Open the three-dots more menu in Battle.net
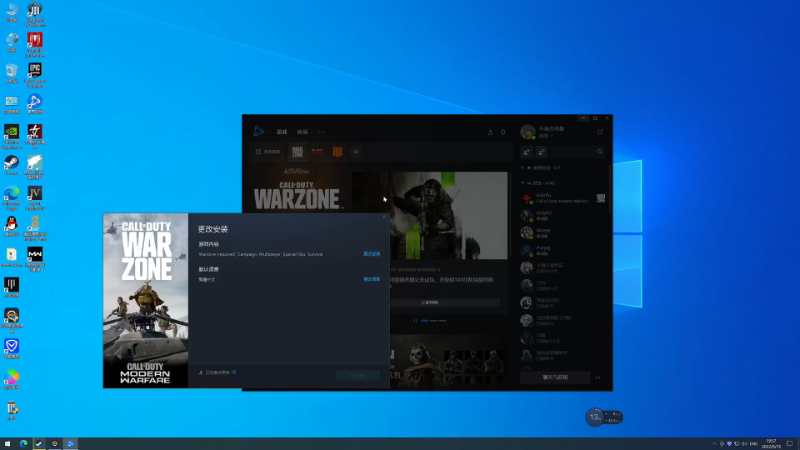 tap(321, 132)
